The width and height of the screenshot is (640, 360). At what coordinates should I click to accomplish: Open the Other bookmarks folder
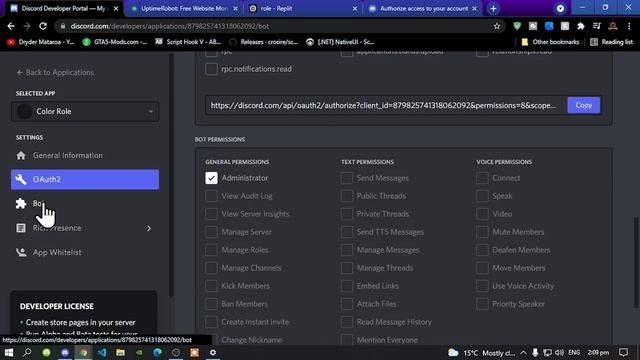pyautogui.click(x=550, y=42)
